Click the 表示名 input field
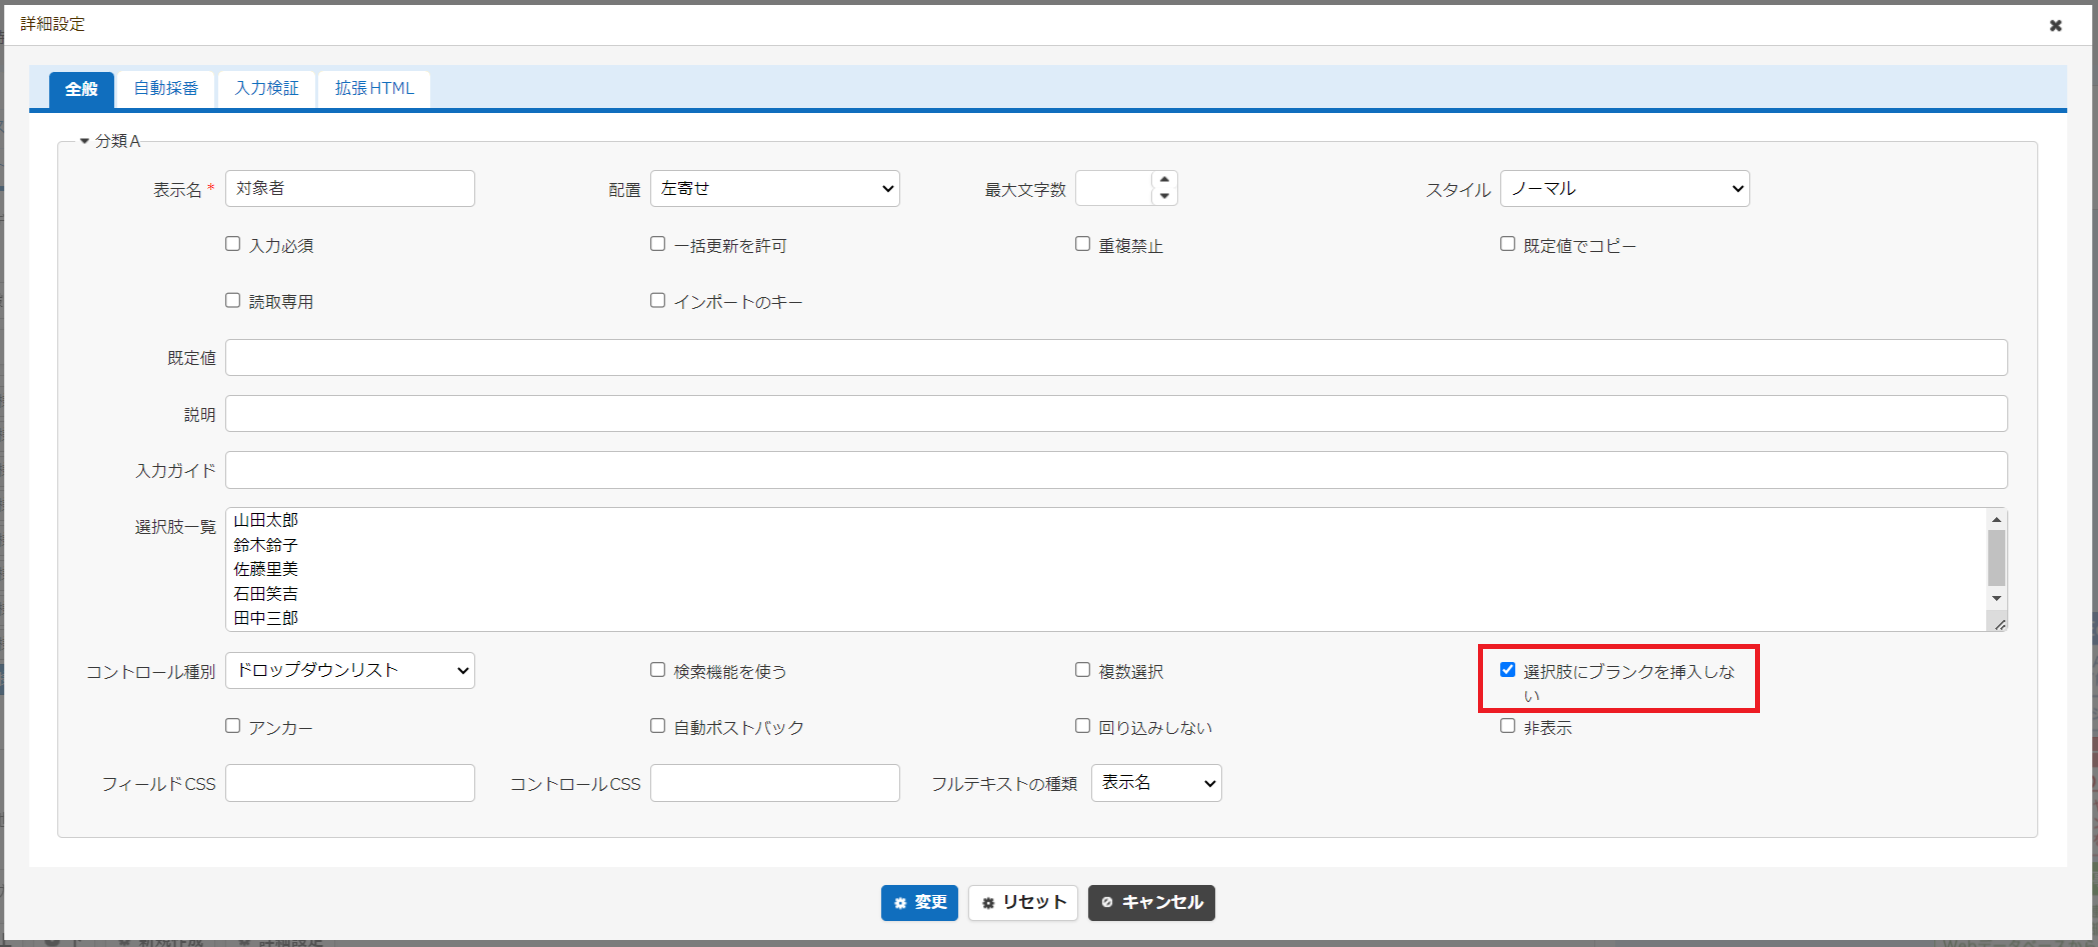The width and height of the screenshot is (2098, 947). (x=350, y=188)
